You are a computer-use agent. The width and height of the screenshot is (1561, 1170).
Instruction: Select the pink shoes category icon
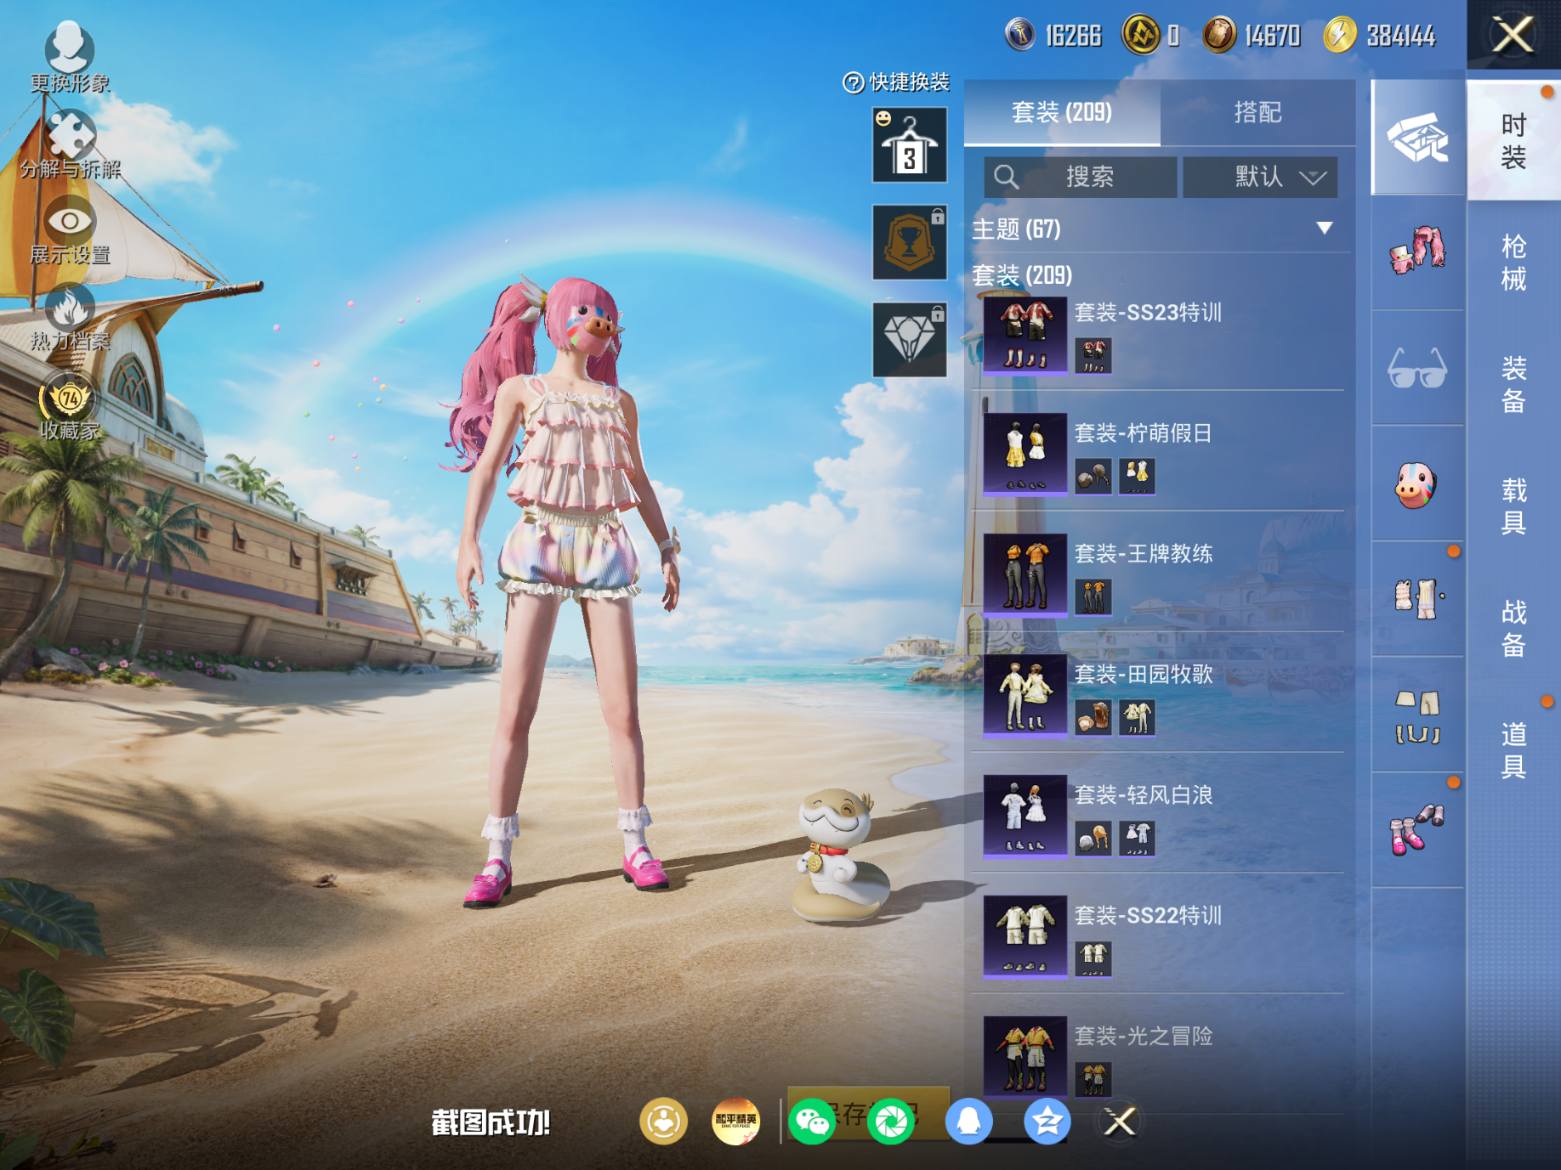pyautogui.click(x=1417, y=830)
